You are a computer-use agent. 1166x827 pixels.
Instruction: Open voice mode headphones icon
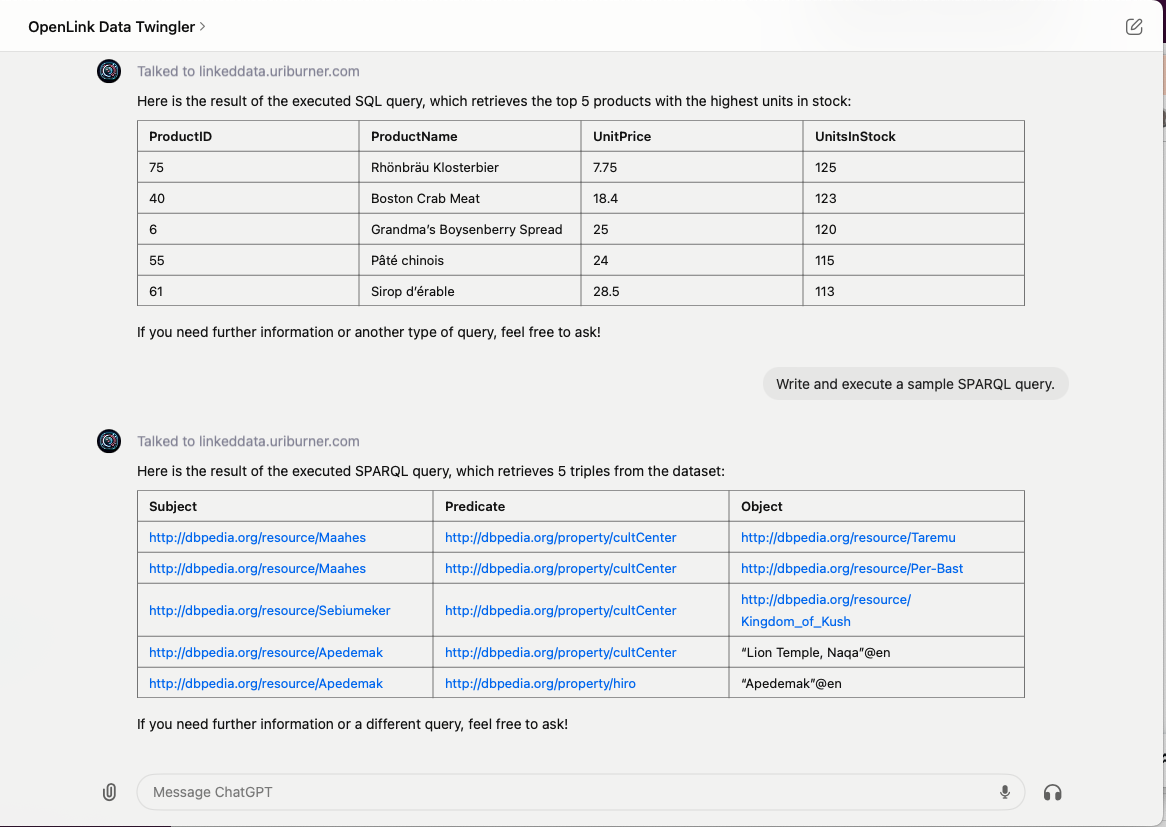tap(1052, 792)
